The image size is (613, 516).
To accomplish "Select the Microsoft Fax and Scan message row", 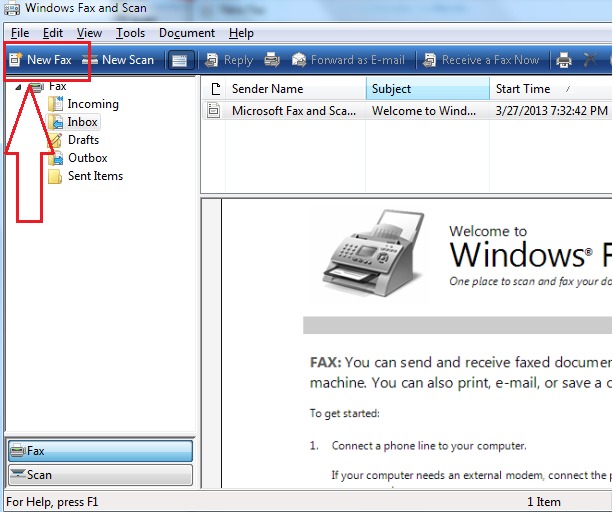I will 407,111.
